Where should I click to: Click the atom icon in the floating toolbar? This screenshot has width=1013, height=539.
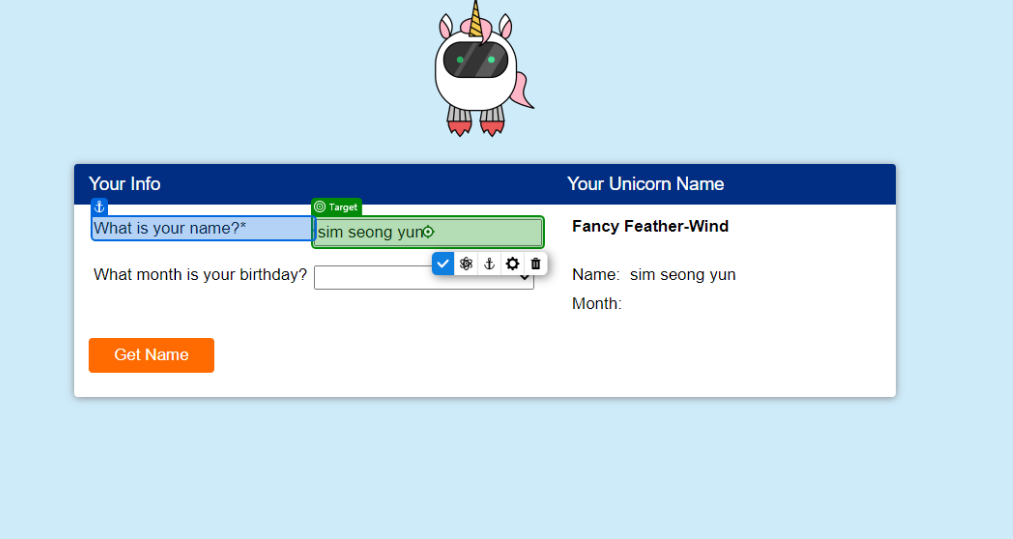pyautogui.click(x=466, y=264)
